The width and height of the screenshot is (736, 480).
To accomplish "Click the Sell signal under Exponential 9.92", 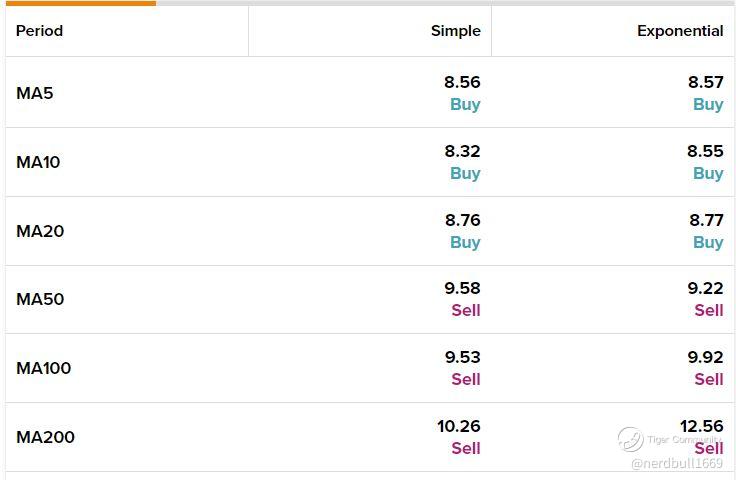I will pos(709,379).
